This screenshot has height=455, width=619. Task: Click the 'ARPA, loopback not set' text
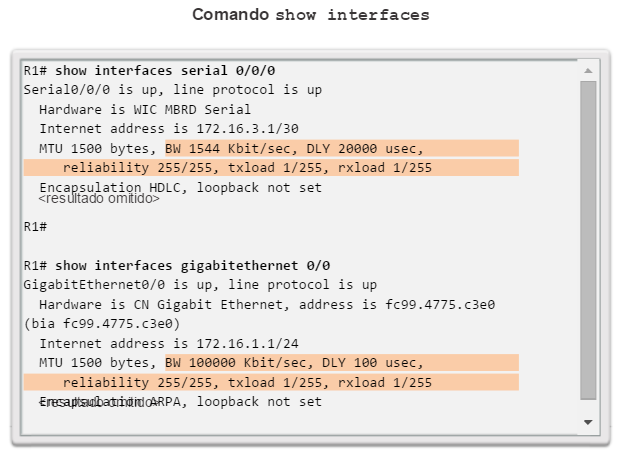coord(236,402)
